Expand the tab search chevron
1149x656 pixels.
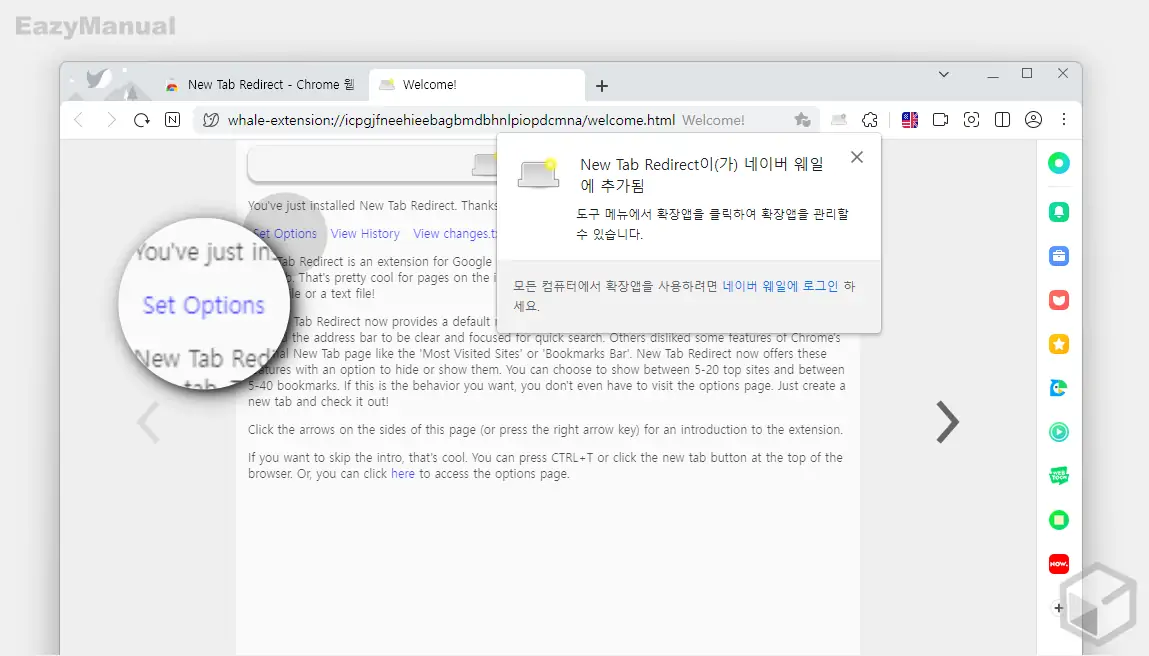[x=944, y=74]
